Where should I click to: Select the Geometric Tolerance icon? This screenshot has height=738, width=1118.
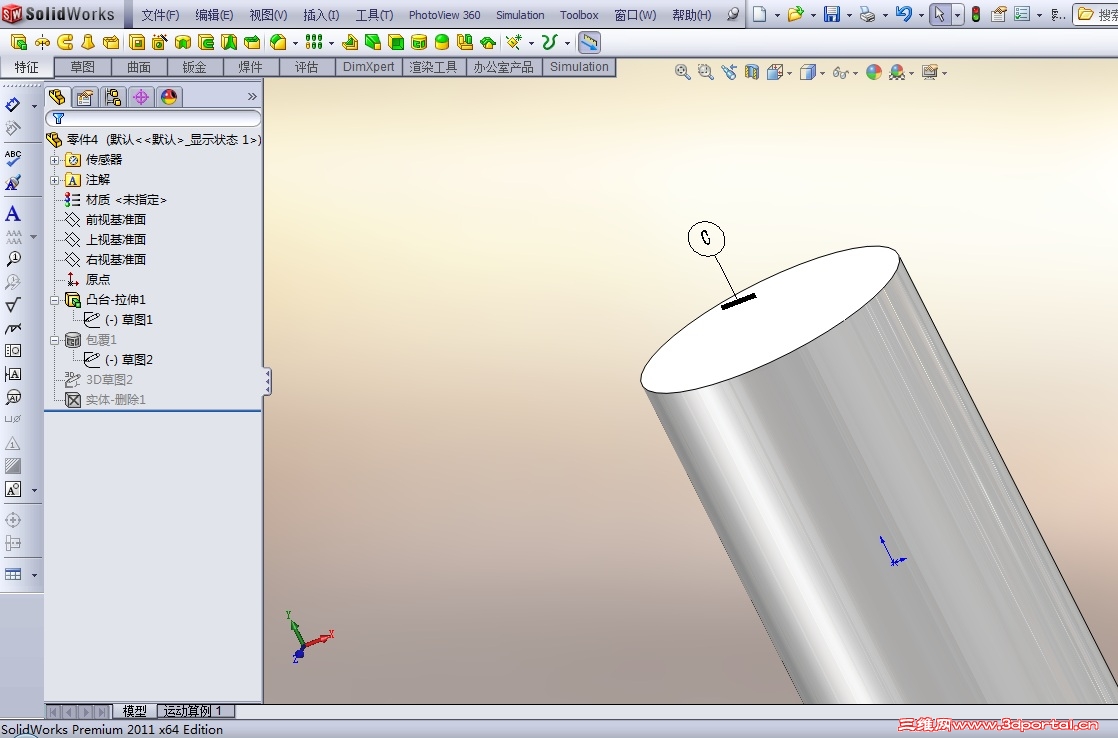13,351
